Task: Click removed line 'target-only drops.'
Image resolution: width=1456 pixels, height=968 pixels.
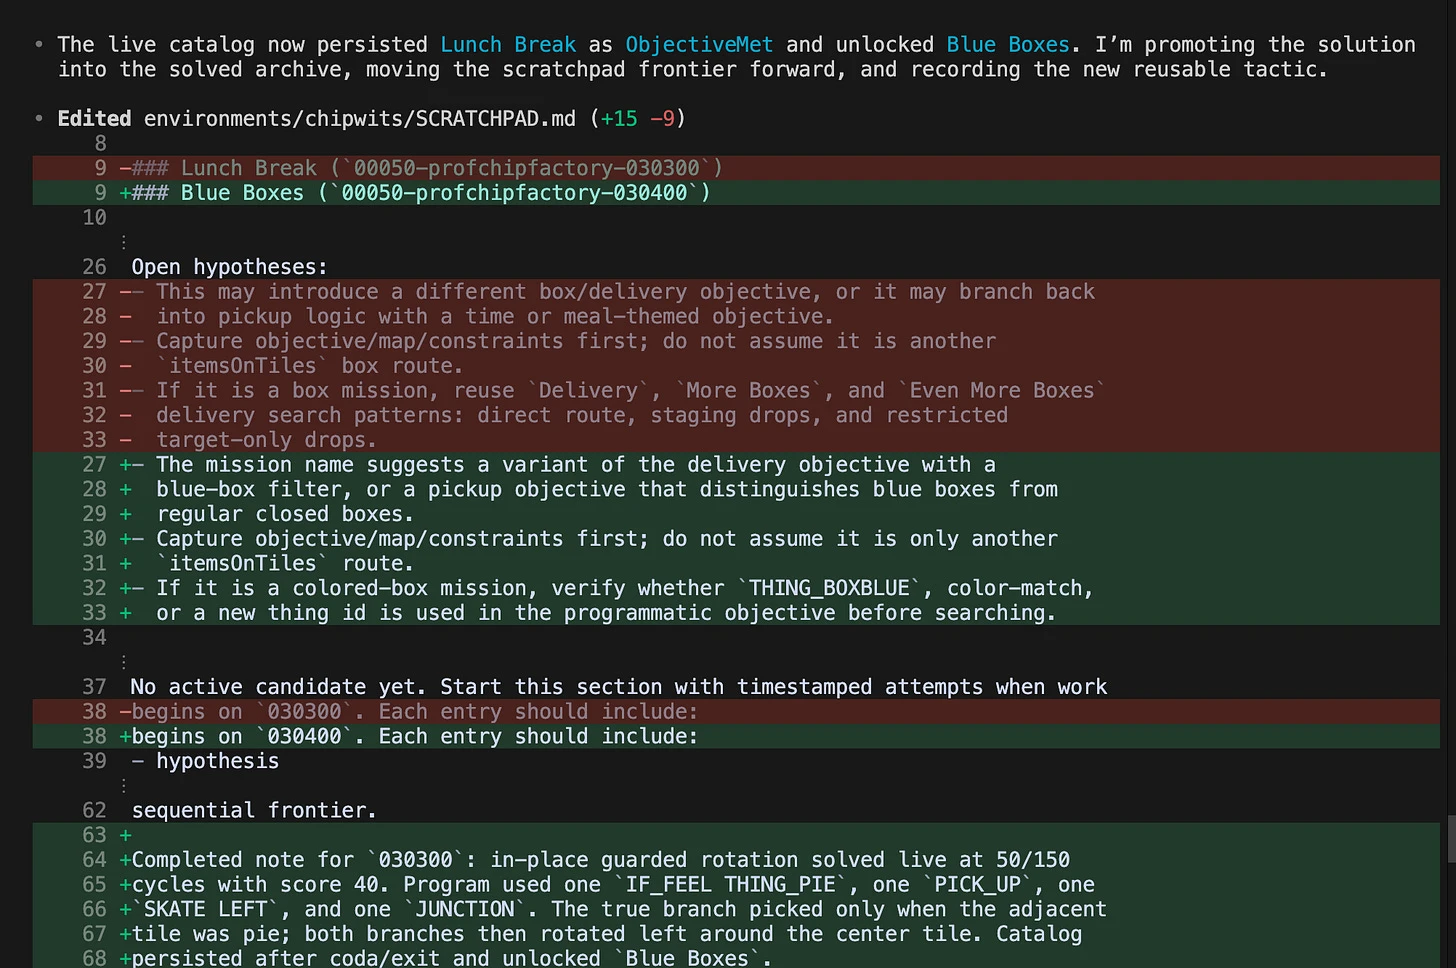Action: click(736, 440)
